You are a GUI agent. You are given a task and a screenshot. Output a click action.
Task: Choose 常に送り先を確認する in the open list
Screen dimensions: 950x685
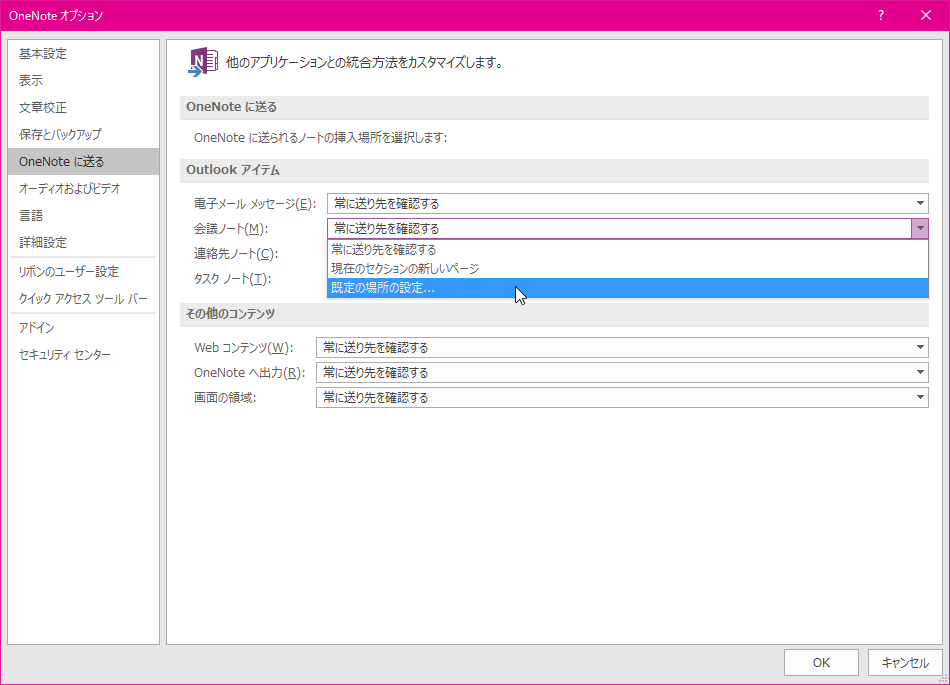[628, 250]
